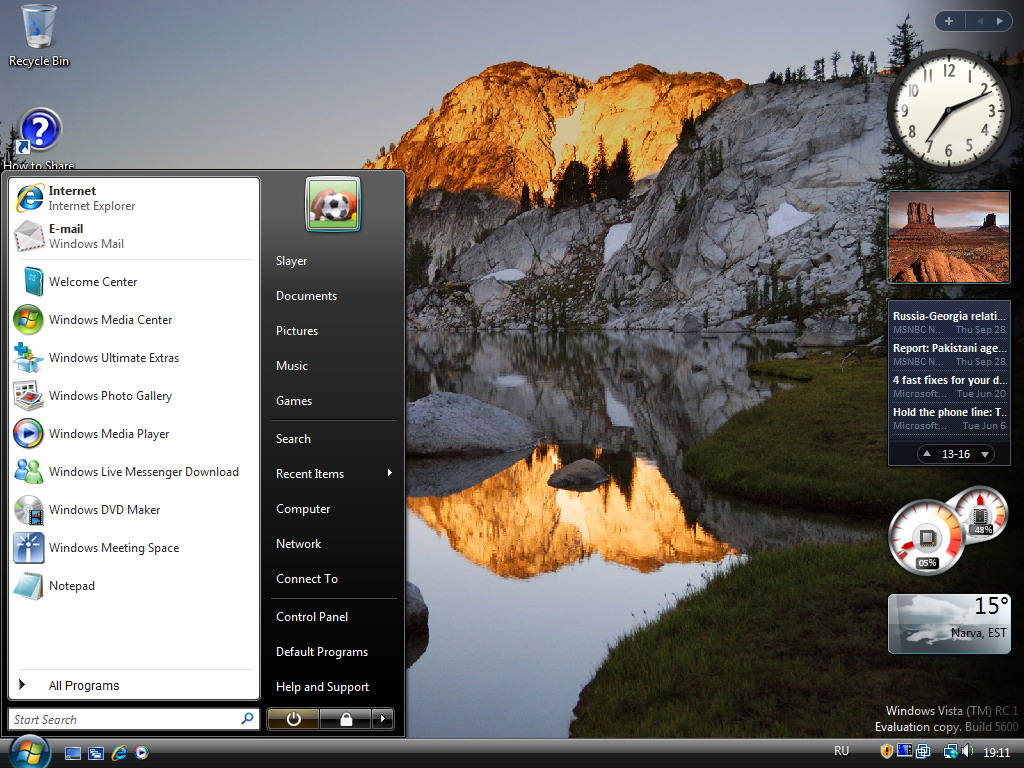Click the lock button in Start menu
Image resolution: width=1024 pixels, height=768 pixels.
(345, 719)
